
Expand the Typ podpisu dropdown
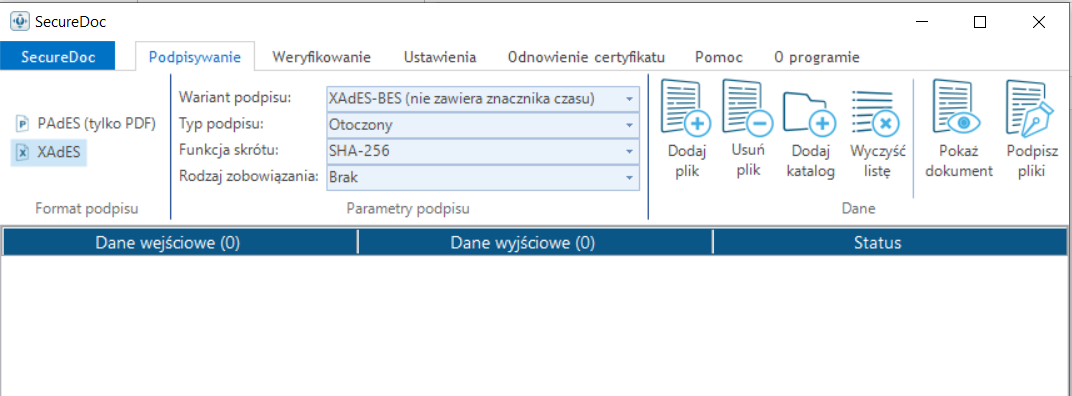point(483,125)
